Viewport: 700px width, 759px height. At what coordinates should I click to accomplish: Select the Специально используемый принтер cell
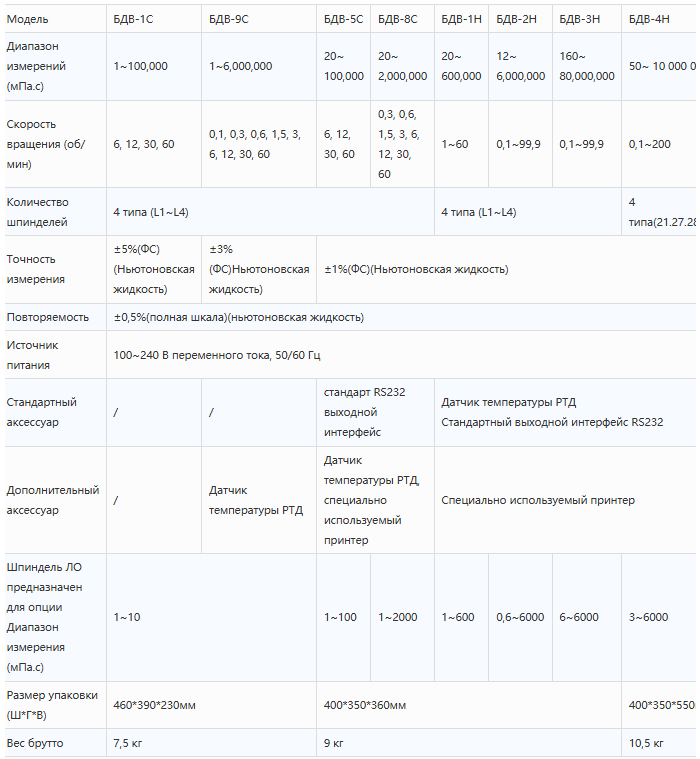pos(565,500)
